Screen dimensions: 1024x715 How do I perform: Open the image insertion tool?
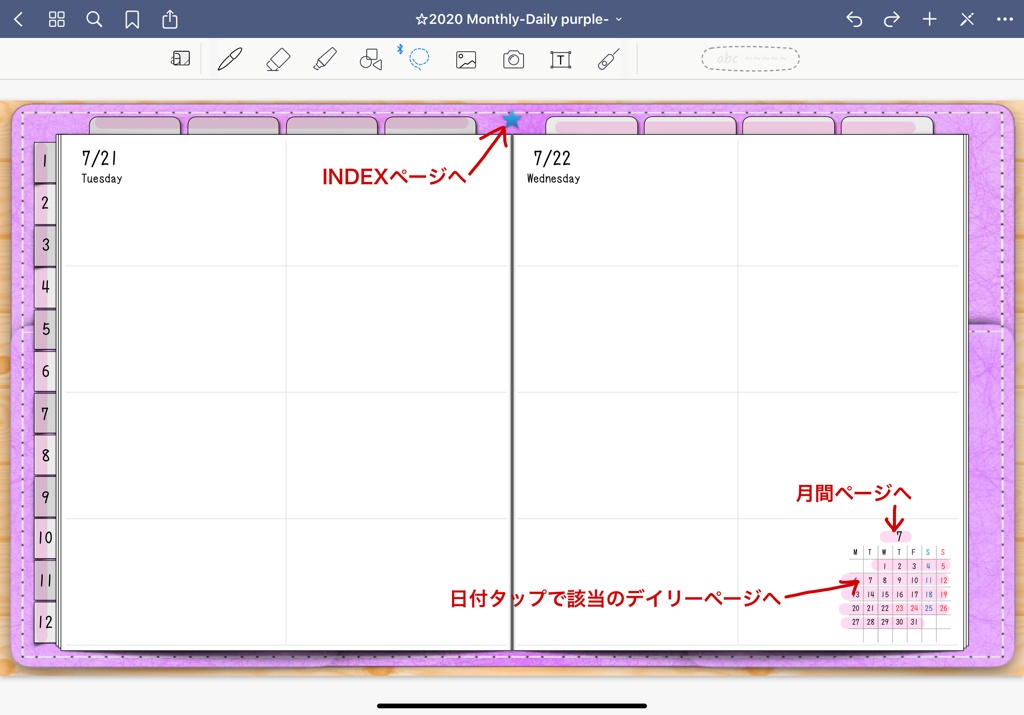(x=466, y=58)
